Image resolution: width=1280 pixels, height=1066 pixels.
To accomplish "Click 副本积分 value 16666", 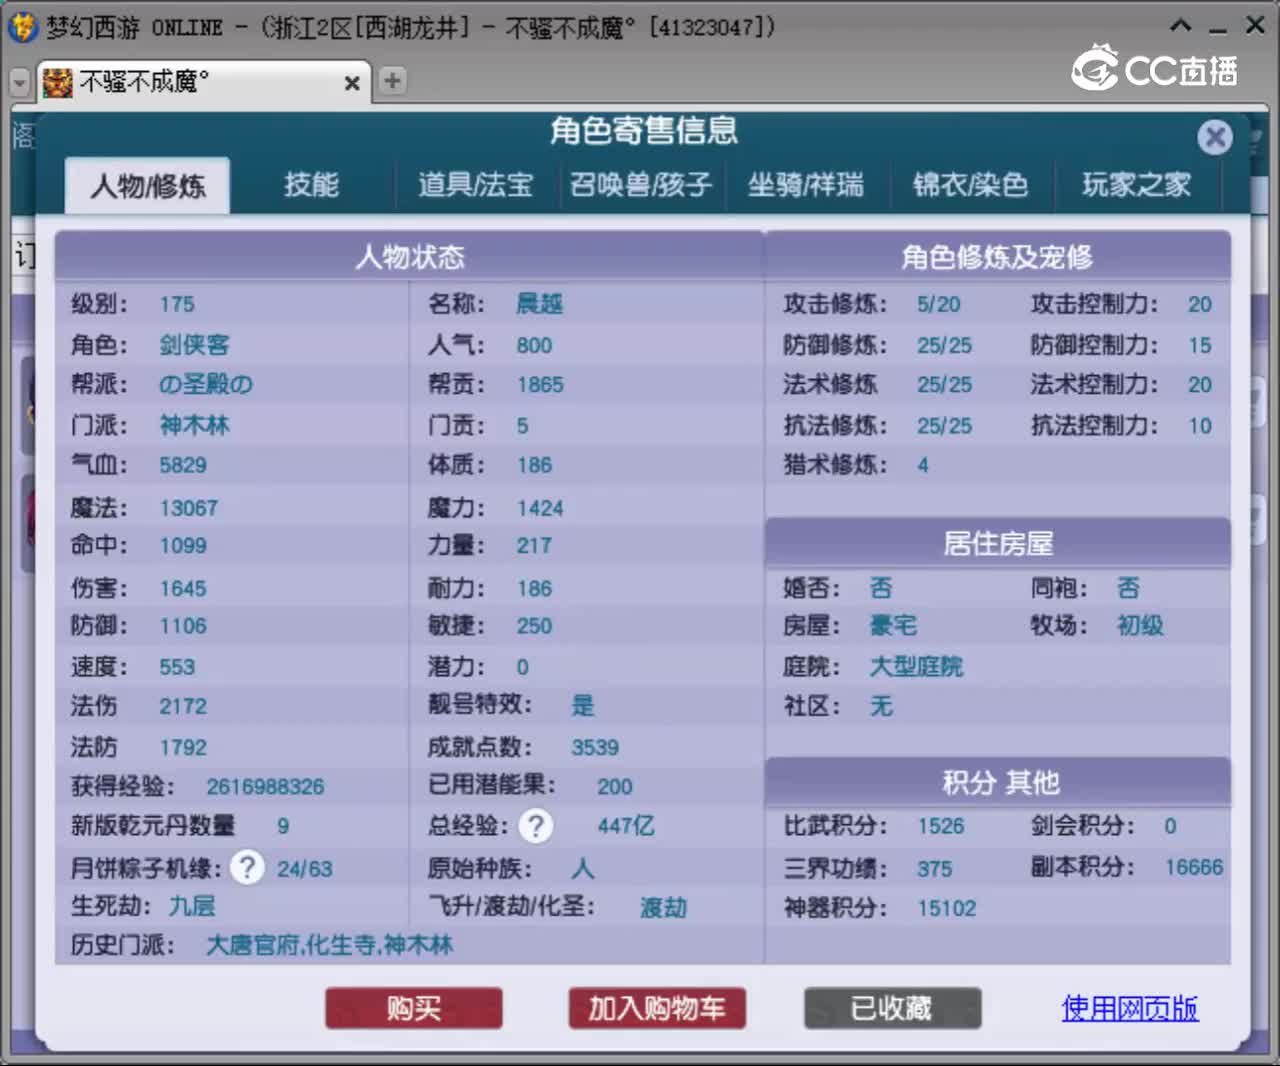I will (1194, 867).
